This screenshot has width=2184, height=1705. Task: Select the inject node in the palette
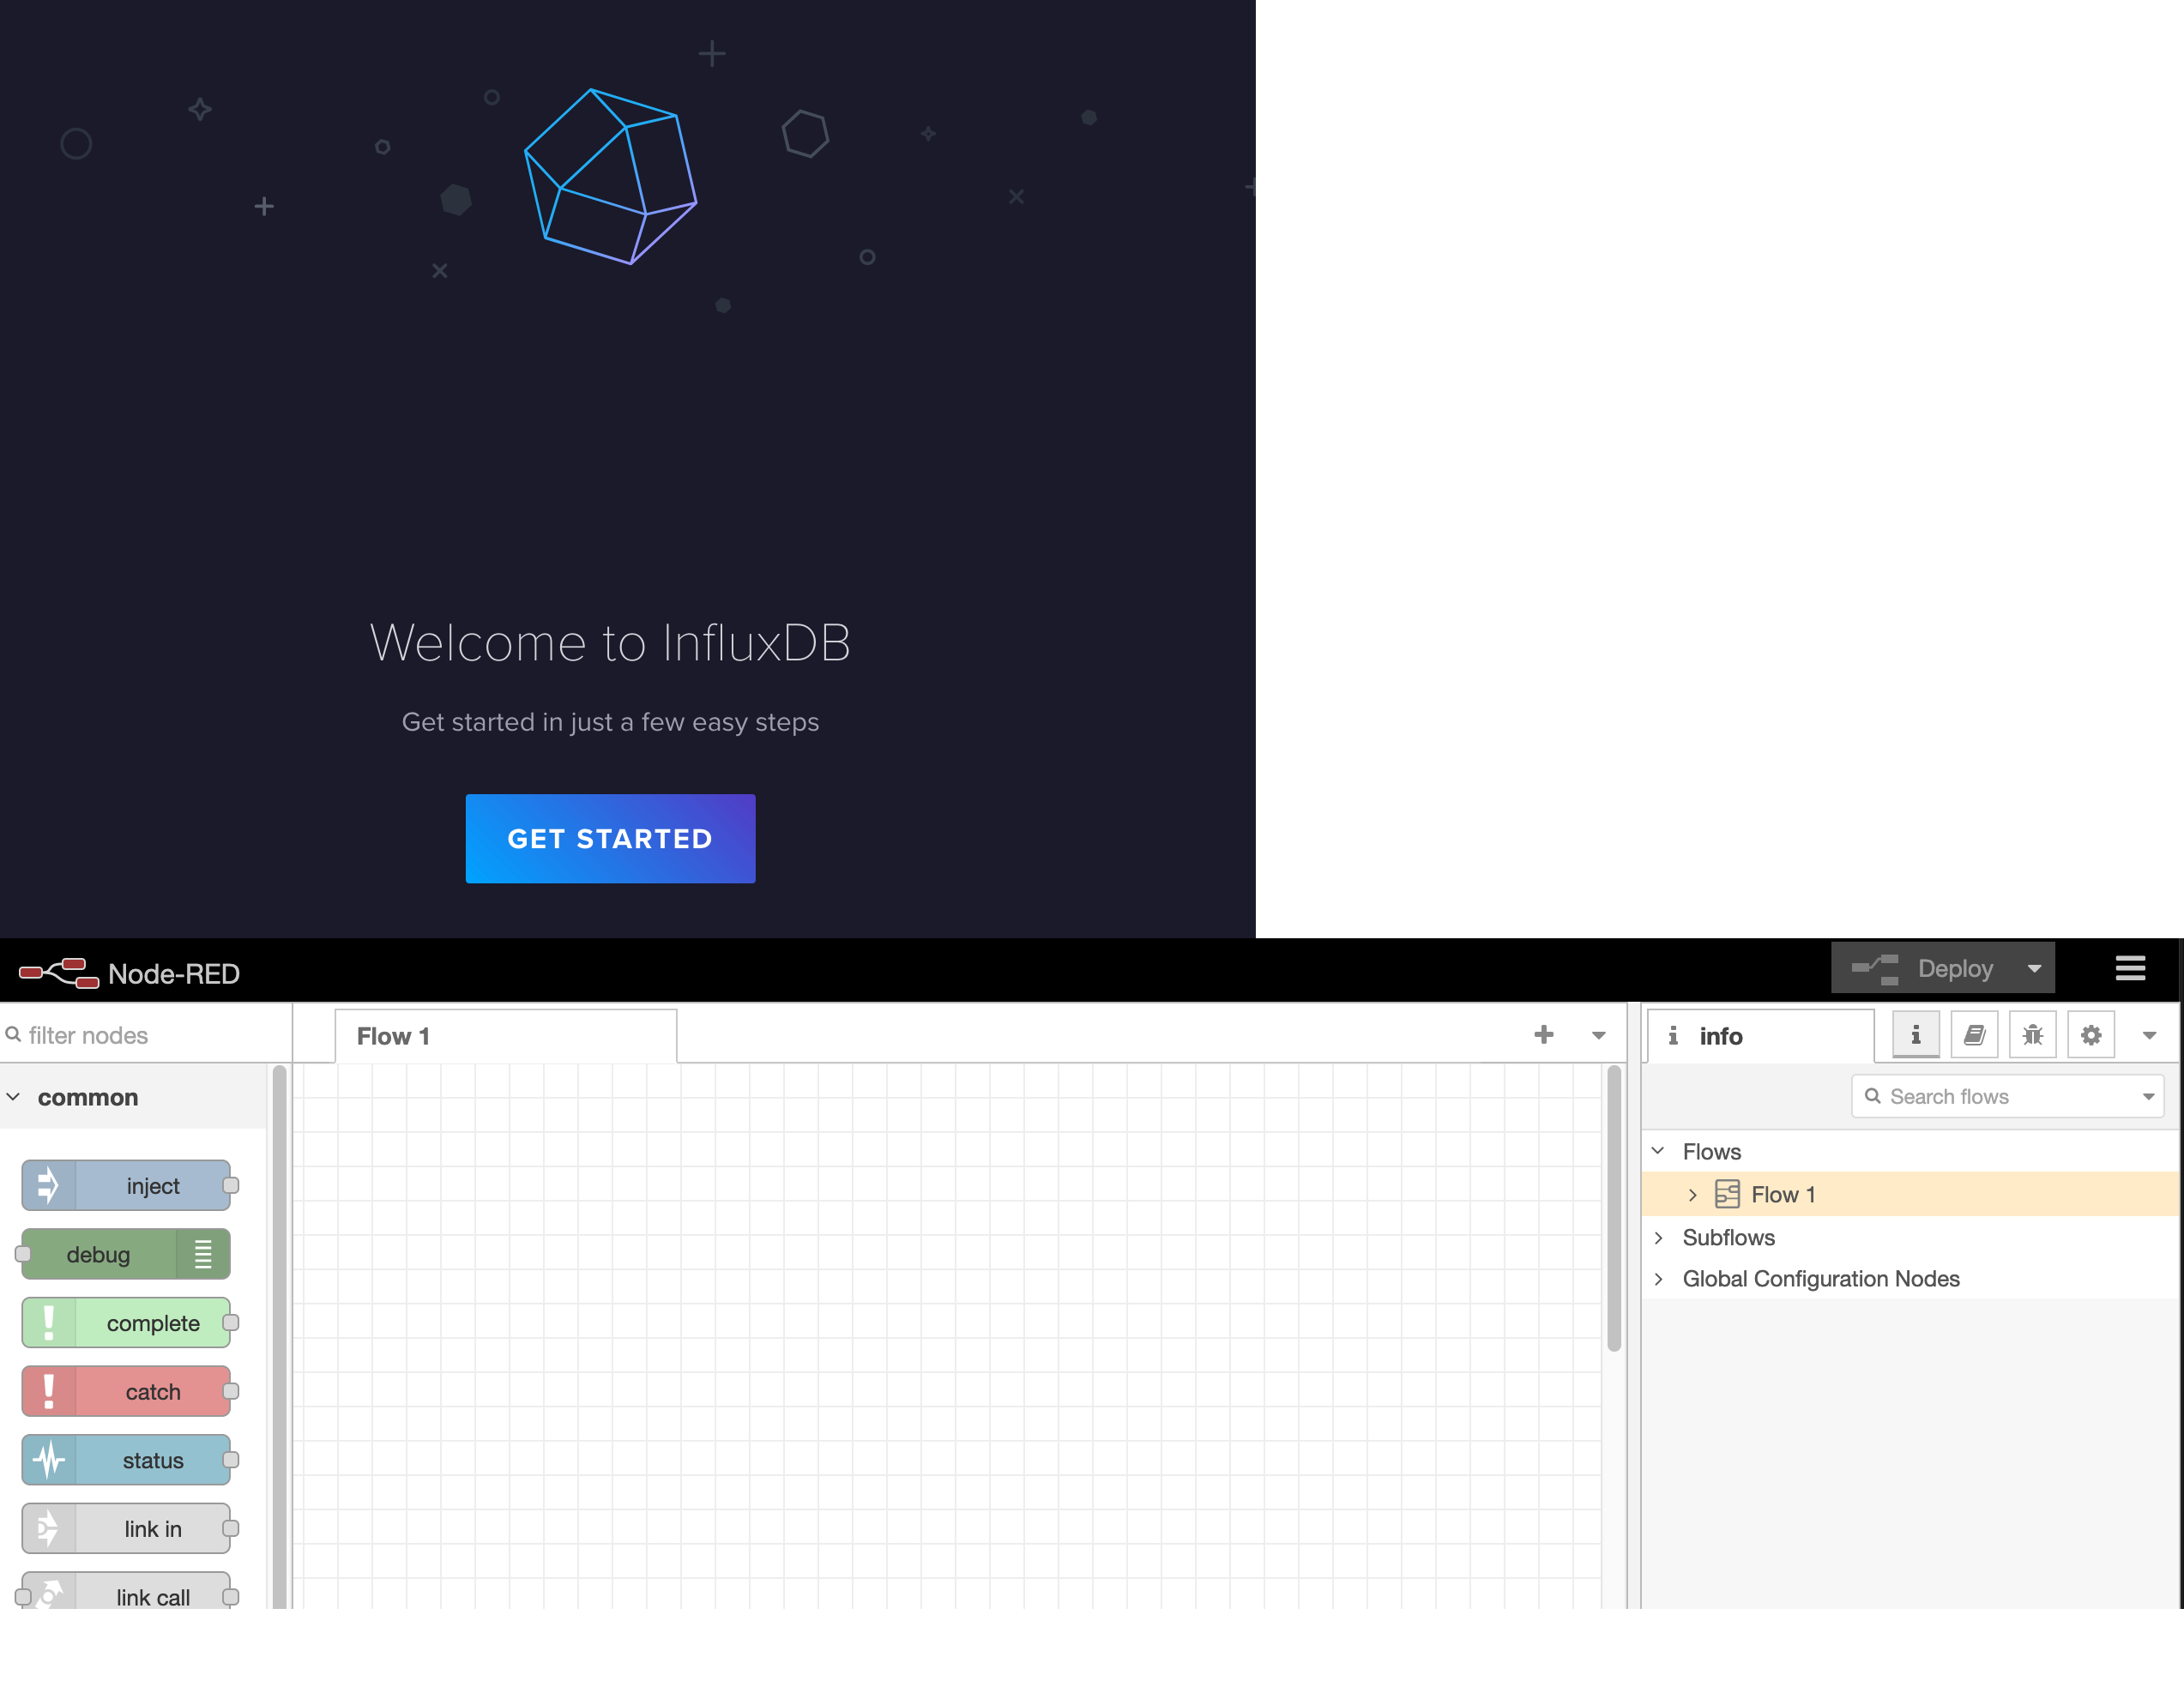click(x=126, y=1185)
